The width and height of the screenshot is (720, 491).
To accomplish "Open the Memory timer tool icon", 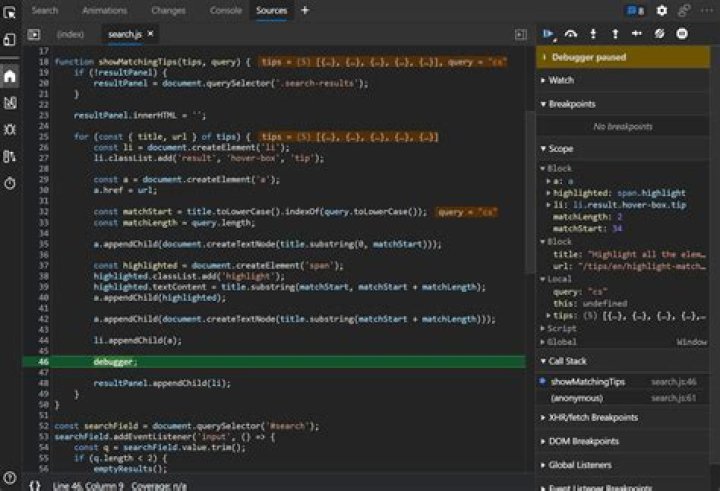I will 10,183.
